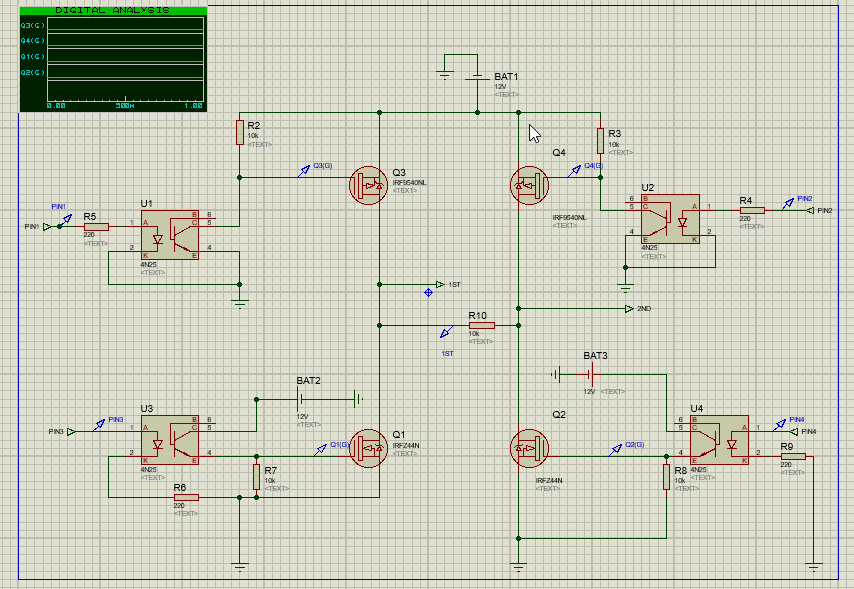
Task: Select the ground symbol below R9
Action: pyautogui.click(x=814, y=567)
